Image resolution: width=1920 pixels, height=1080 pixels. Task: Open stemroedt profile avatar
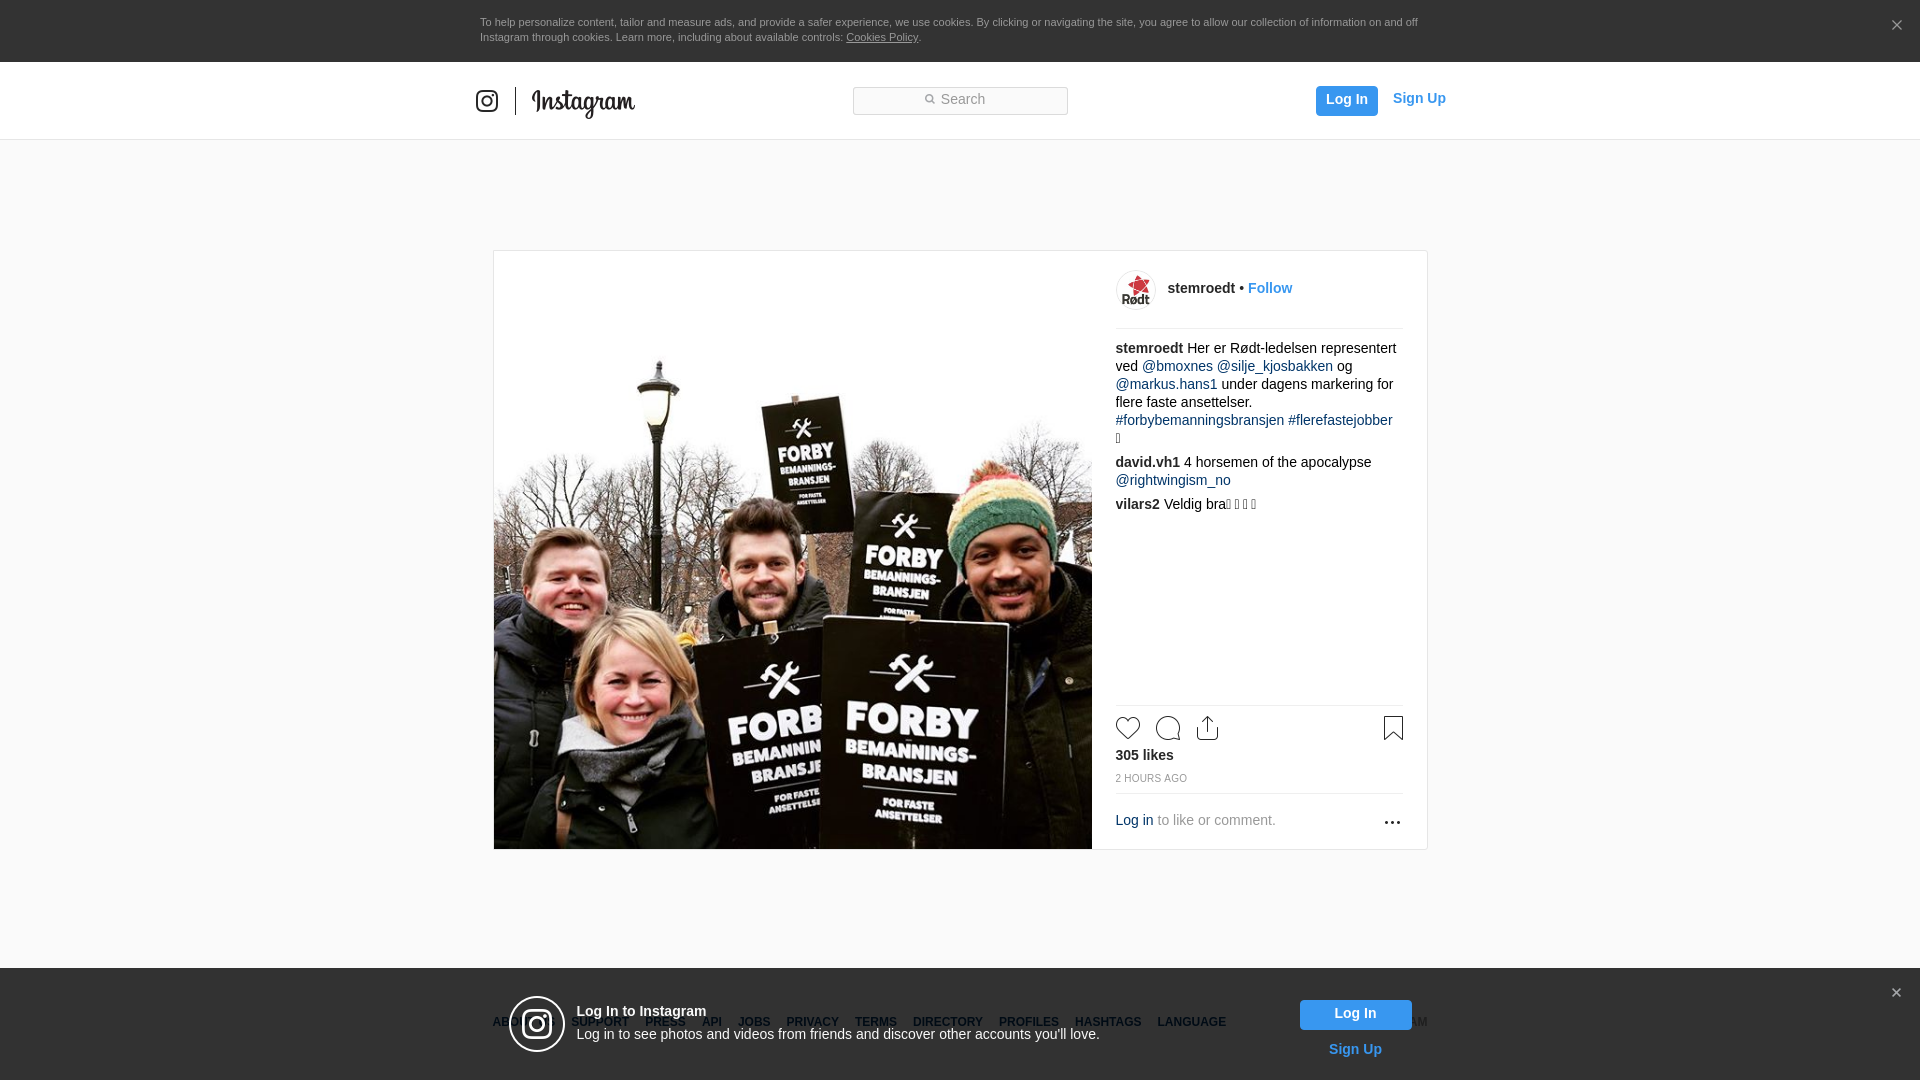[x=1135, y=289]
